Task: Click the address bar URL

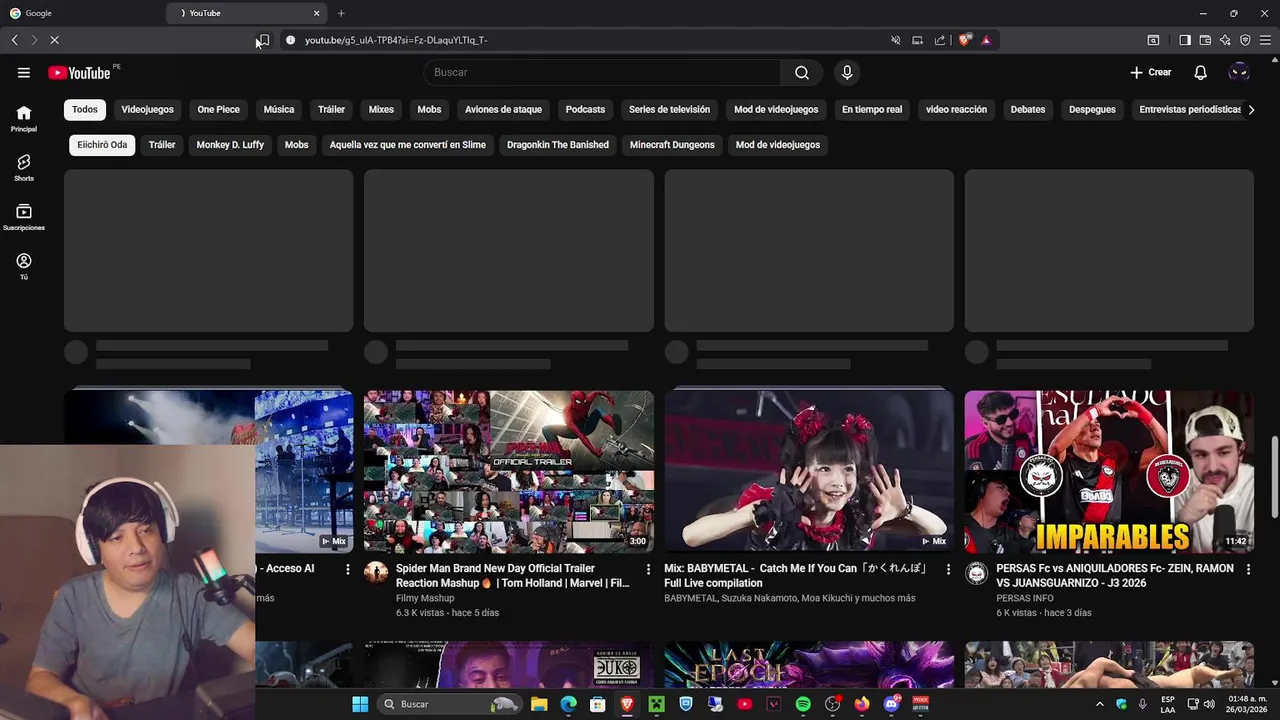Action: pyautogui.click(x=396, y=40)
